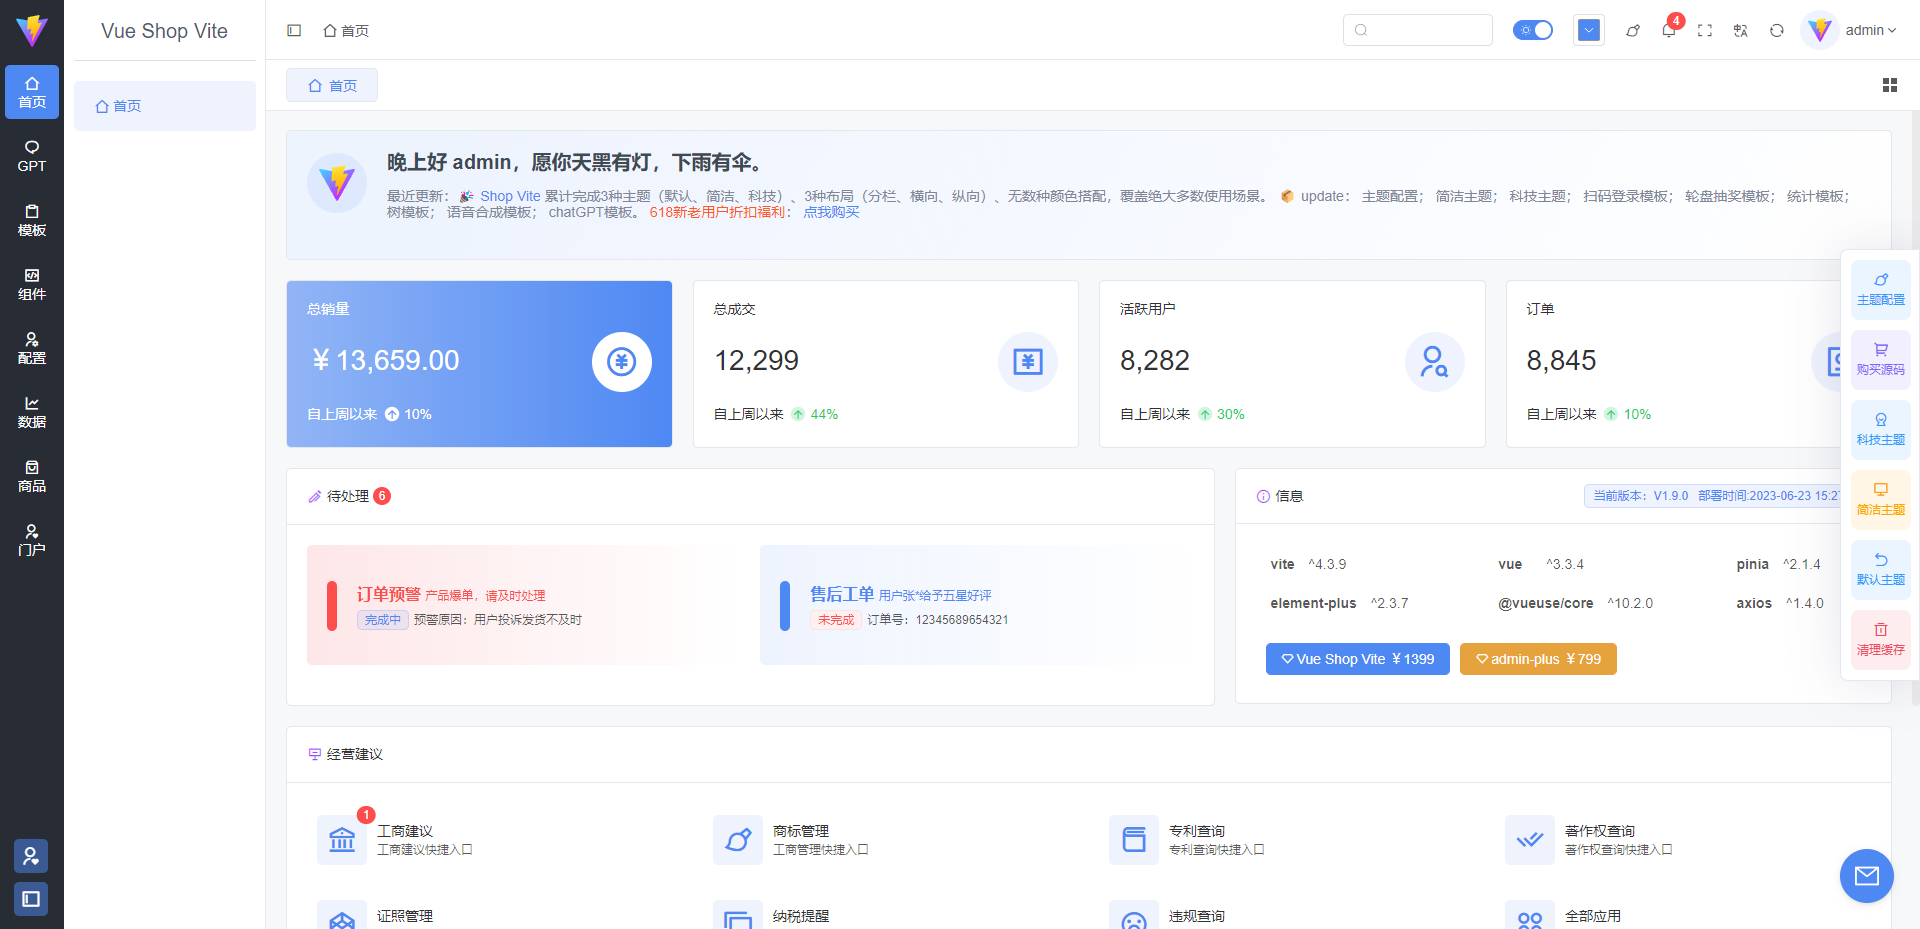Screen dimensions: 1920x929
Task: Open theme settings brush icon in header
Action: [1633, 31]
